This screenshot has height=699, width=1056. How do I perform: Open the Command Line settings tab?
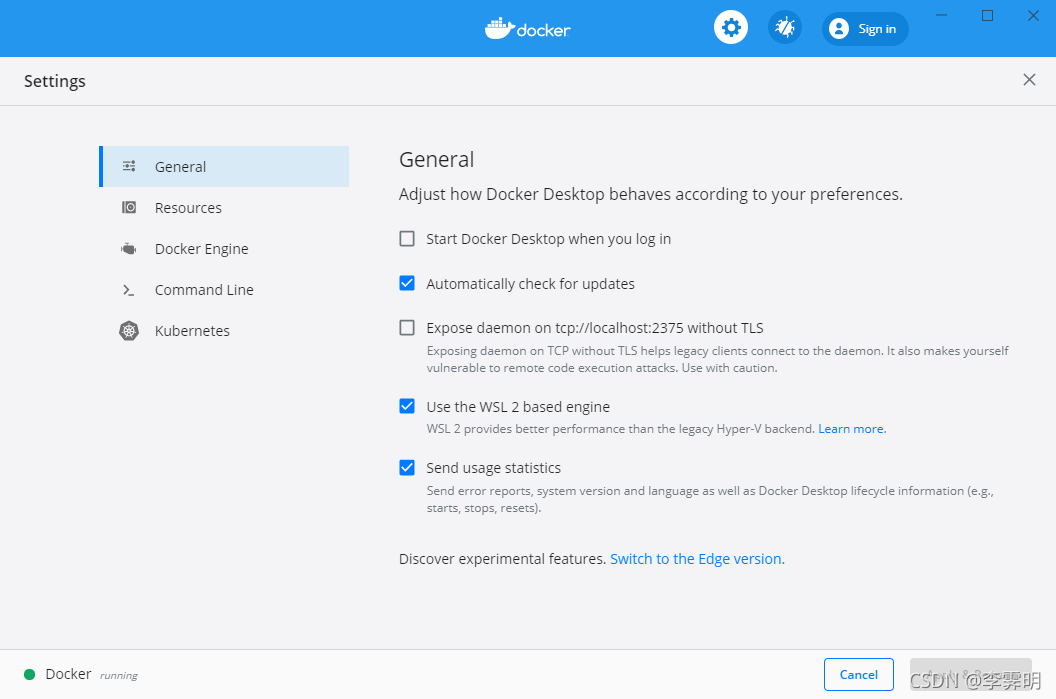coord(224,290)
